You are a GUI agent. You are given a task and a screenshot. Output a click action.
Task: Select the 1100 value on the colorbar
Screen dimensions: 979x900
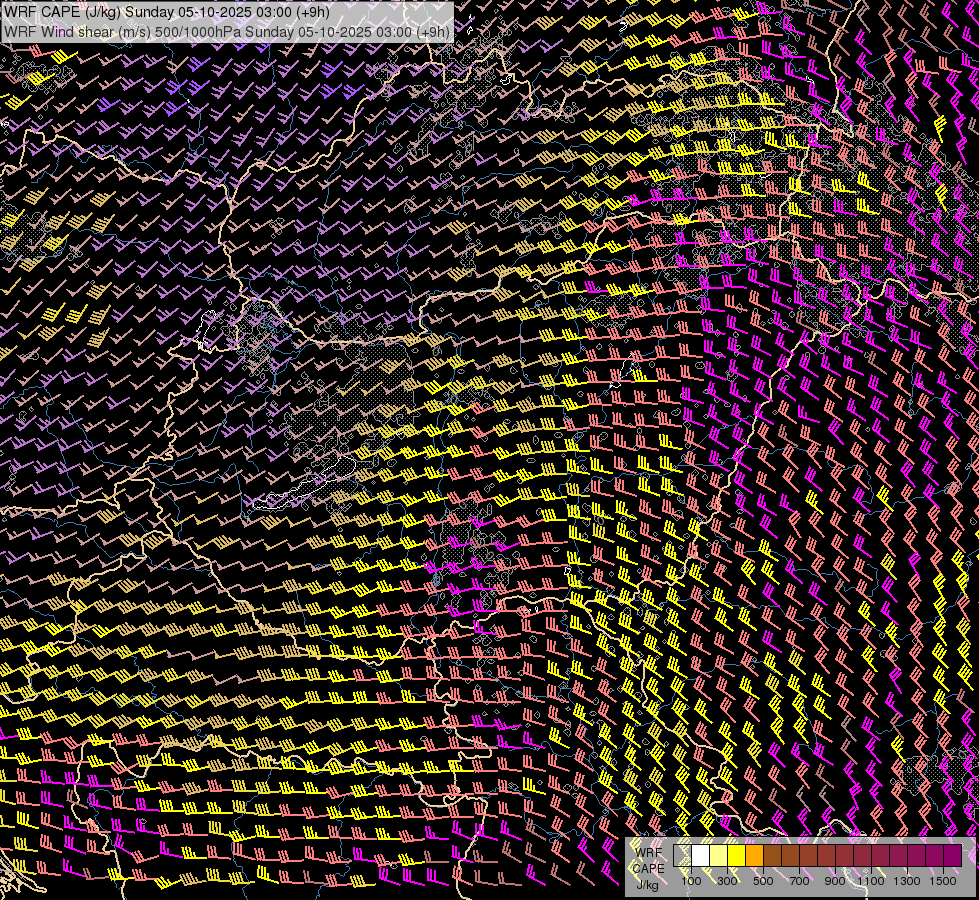pos(871,881)
